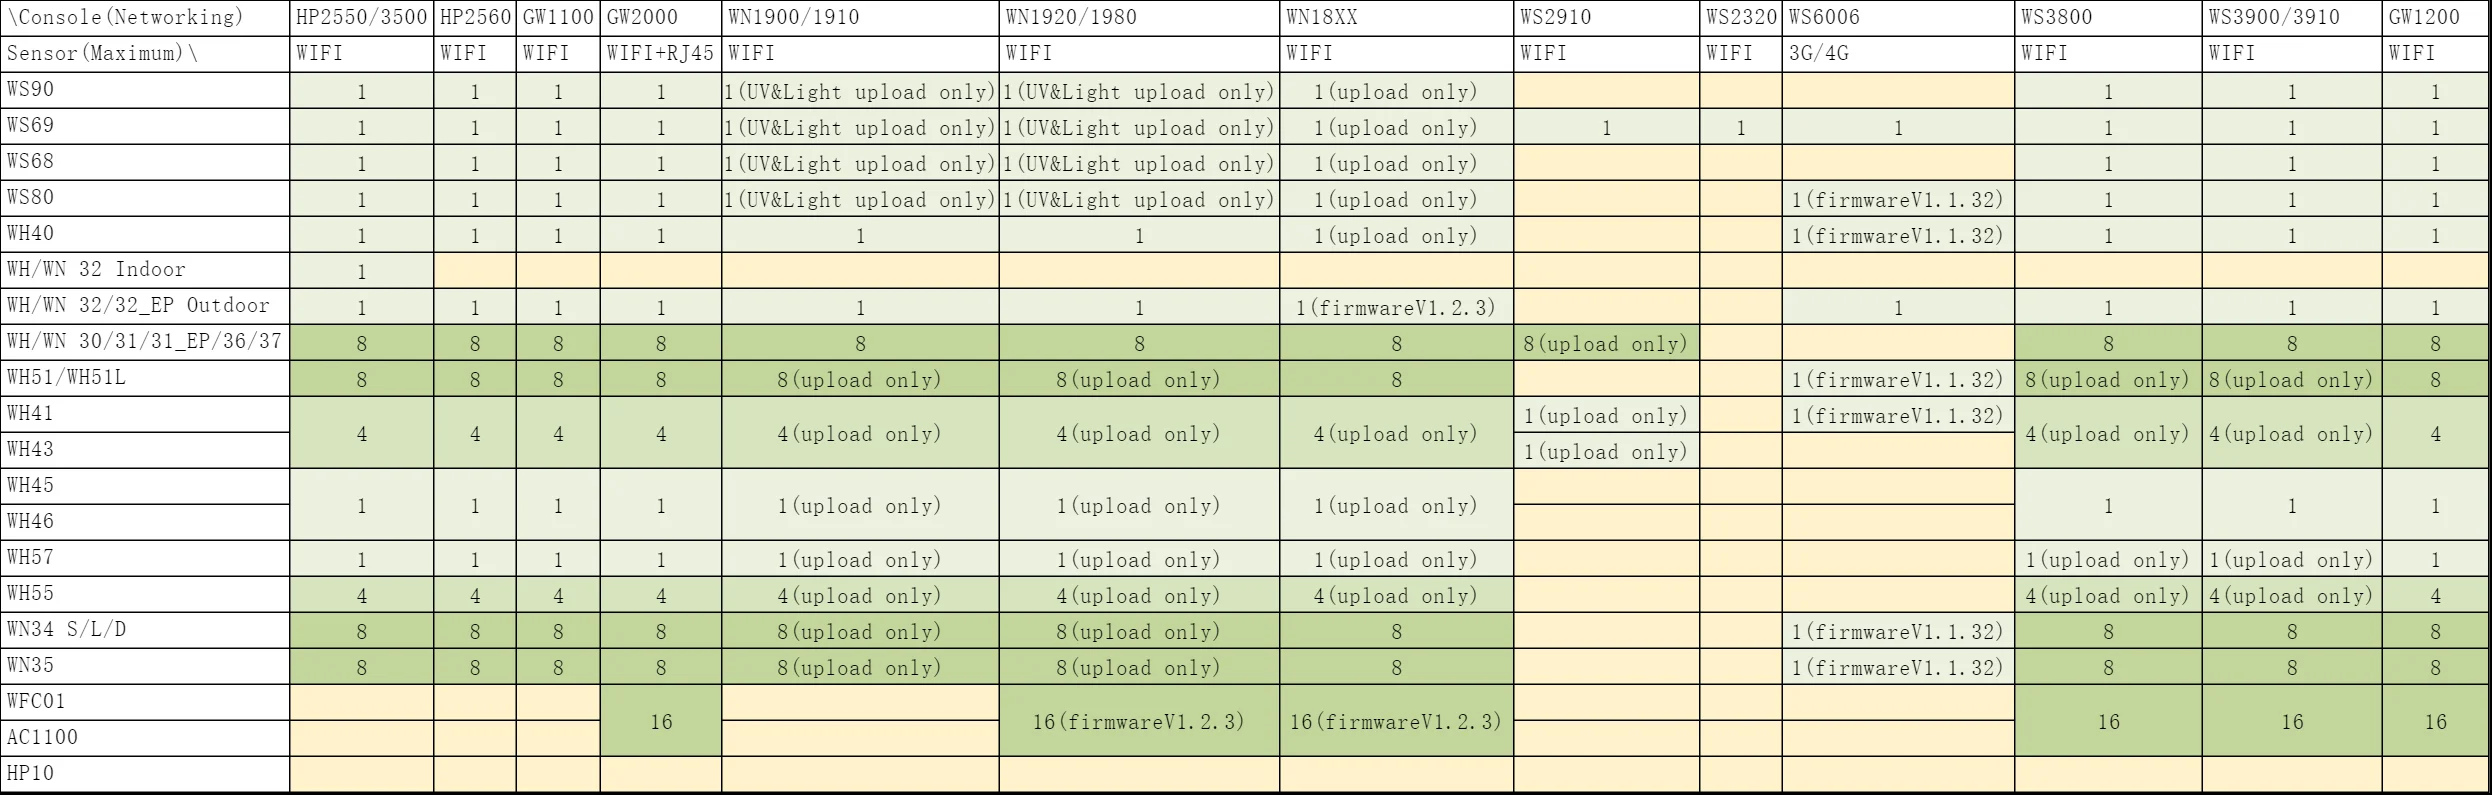Screen dimensions: 2492x795
Task: Select the WH/WN 32 Indoor row label
Action: click(145, 270)
